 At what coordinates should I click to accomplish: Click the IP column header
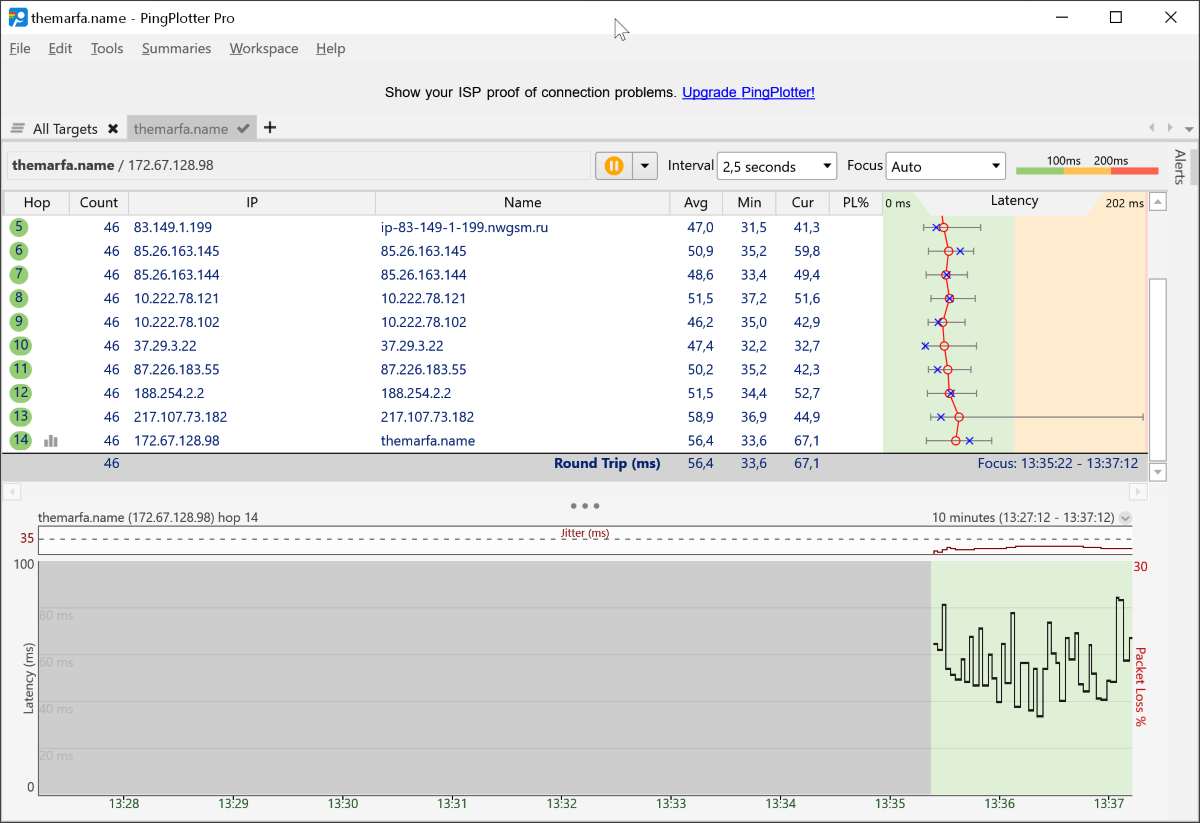(252, 202)
